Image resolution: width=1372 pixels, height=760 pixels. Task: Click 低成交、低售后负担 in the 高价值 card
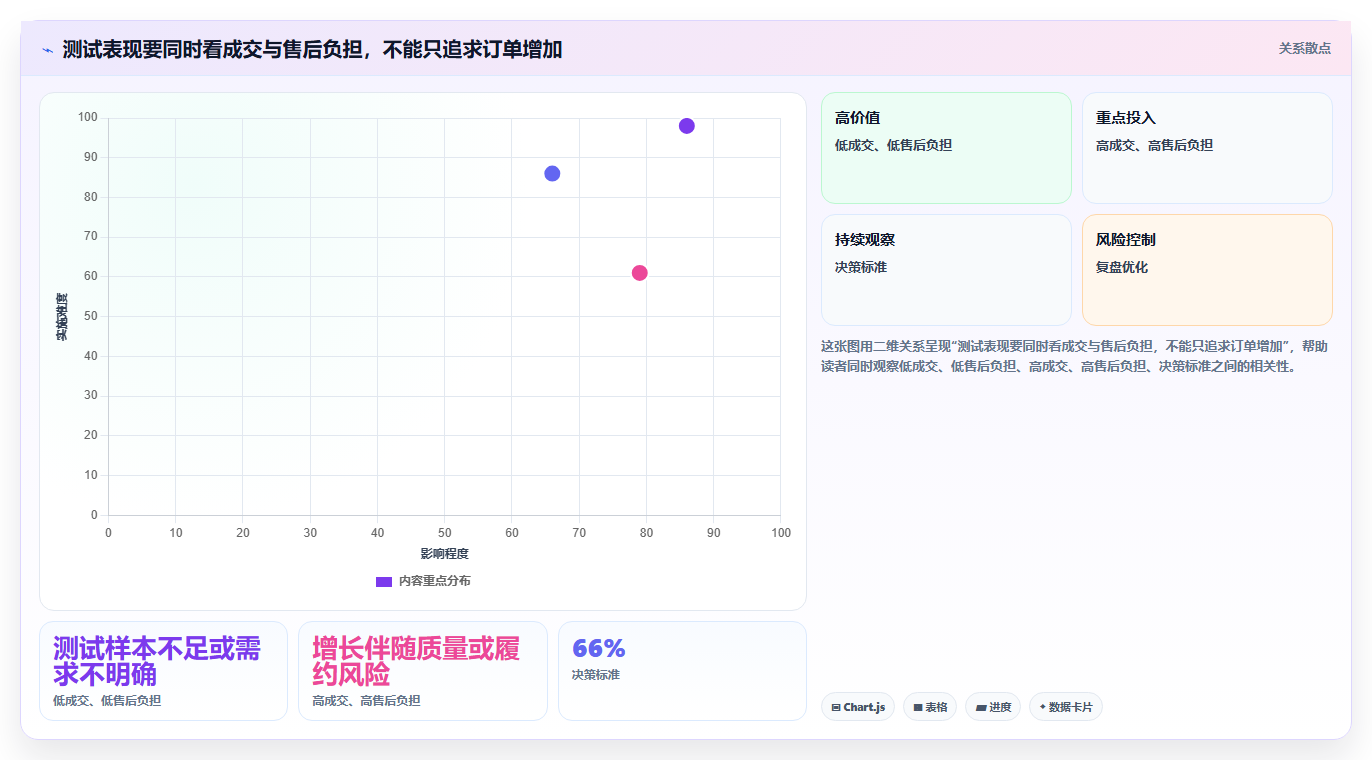pos(893,146)
